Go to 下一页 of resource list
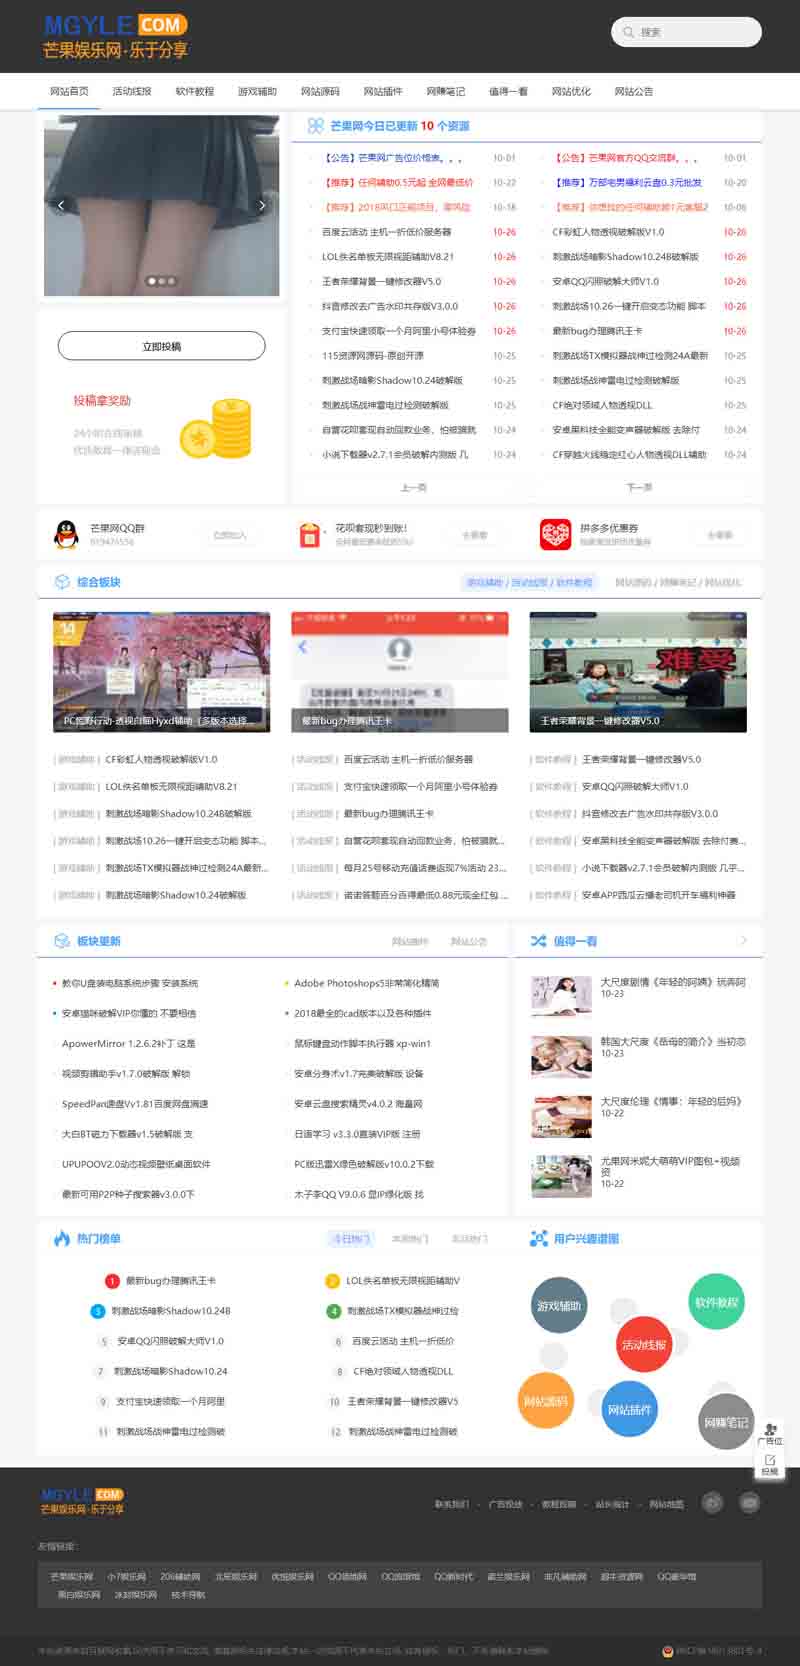800x1666 pixels. coord(639,487)
